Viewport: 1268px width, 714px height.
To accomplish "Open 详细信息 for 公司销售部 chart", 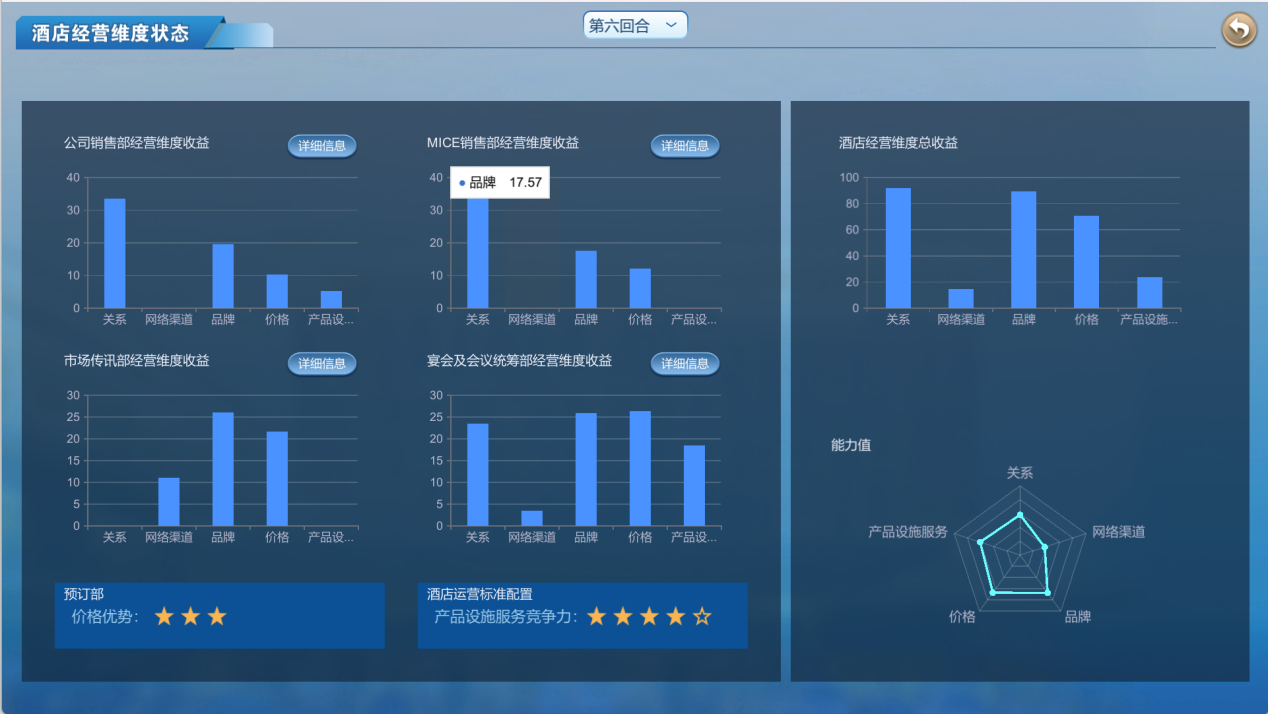I will pyautogui.click(x=322, y=146).
